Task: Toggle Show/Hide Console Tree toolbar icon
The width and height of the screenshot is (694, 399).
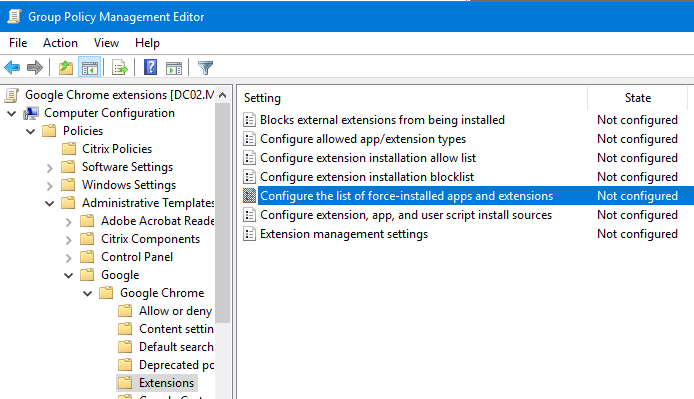Action: (90, 68)
